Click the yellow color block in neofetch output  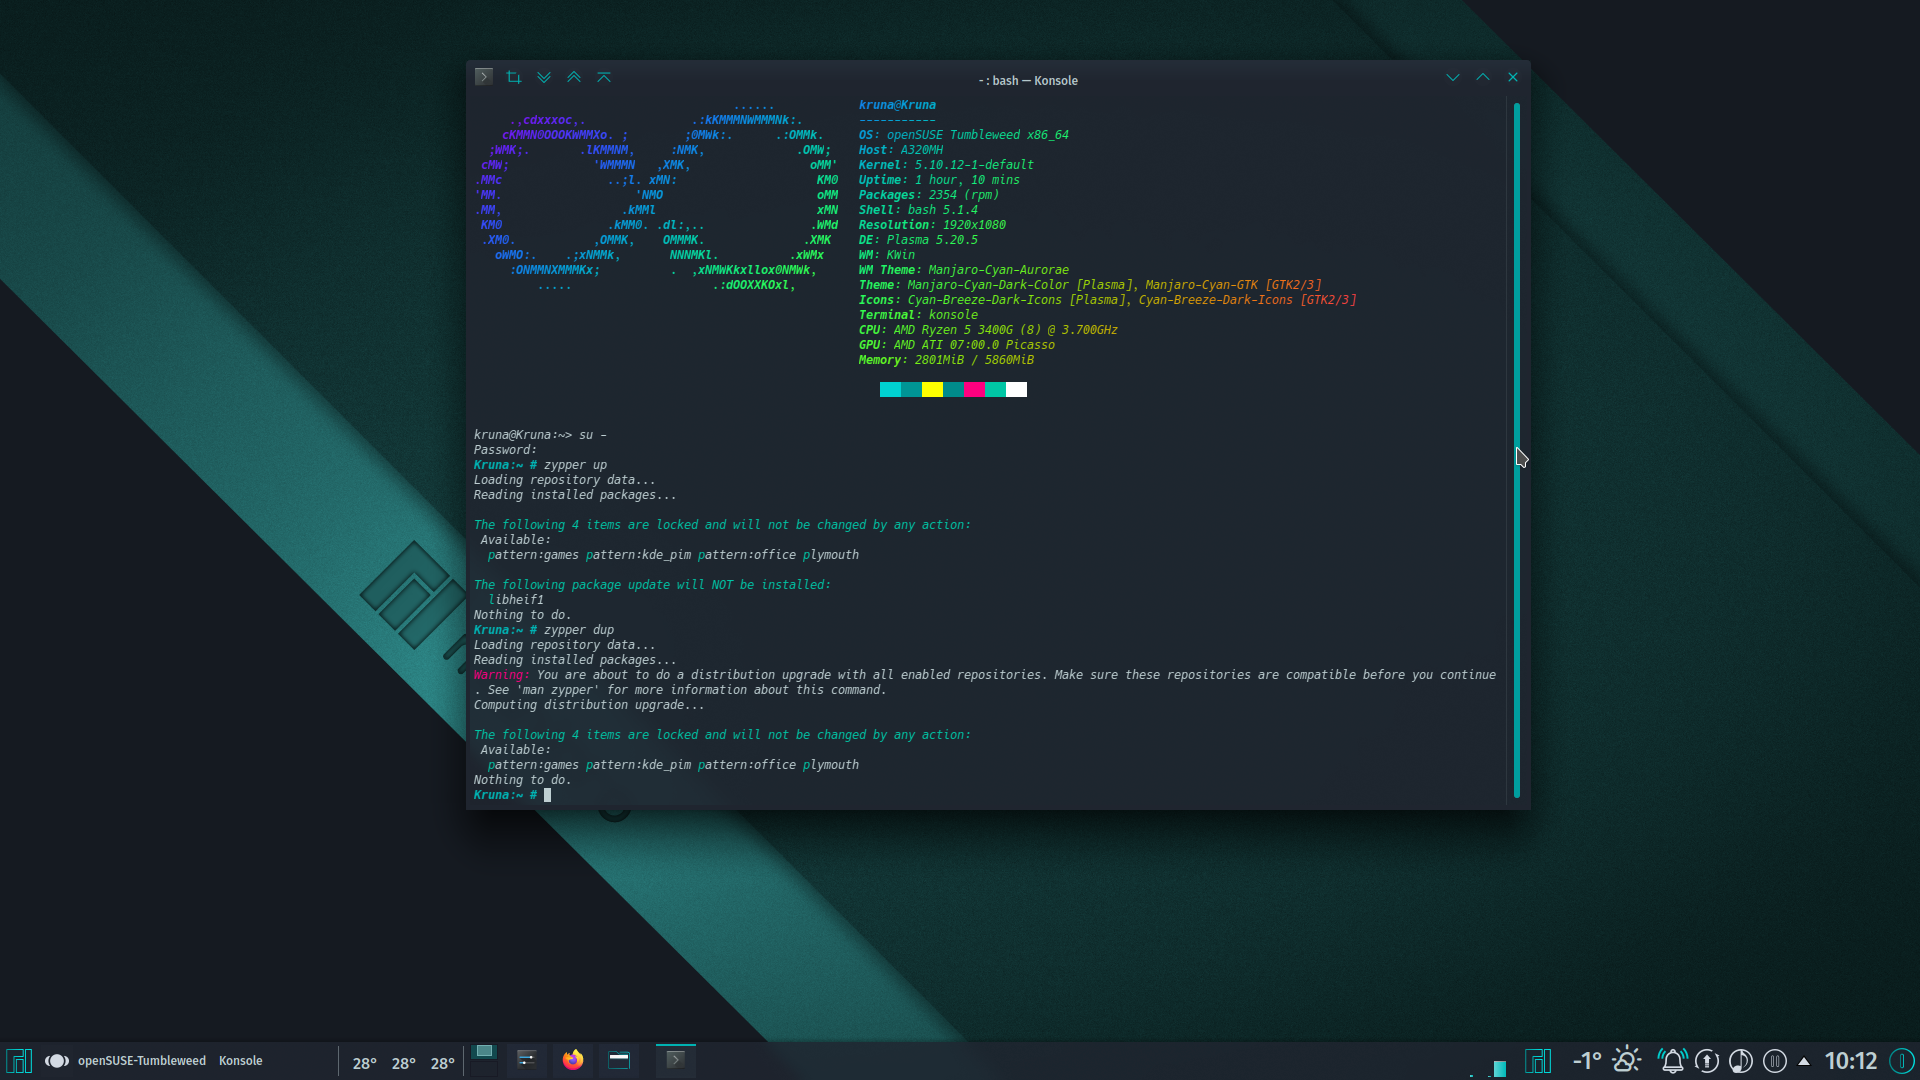pos(932,390)
